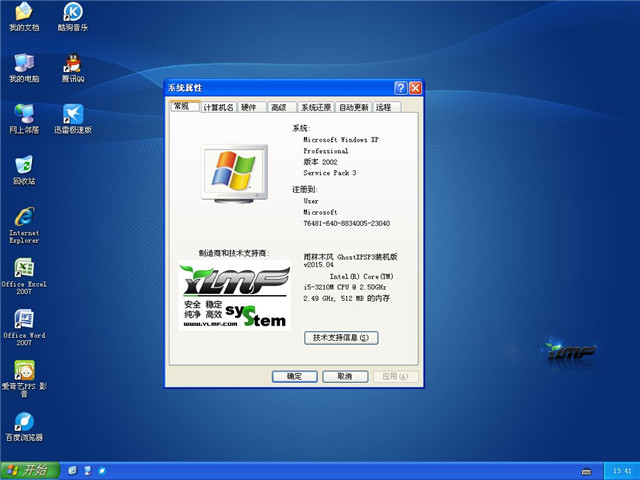Click the 制造商和技术支持商 label
This screenshot has width=640, height=480.
pyautogui.click(x=234, y=253)
